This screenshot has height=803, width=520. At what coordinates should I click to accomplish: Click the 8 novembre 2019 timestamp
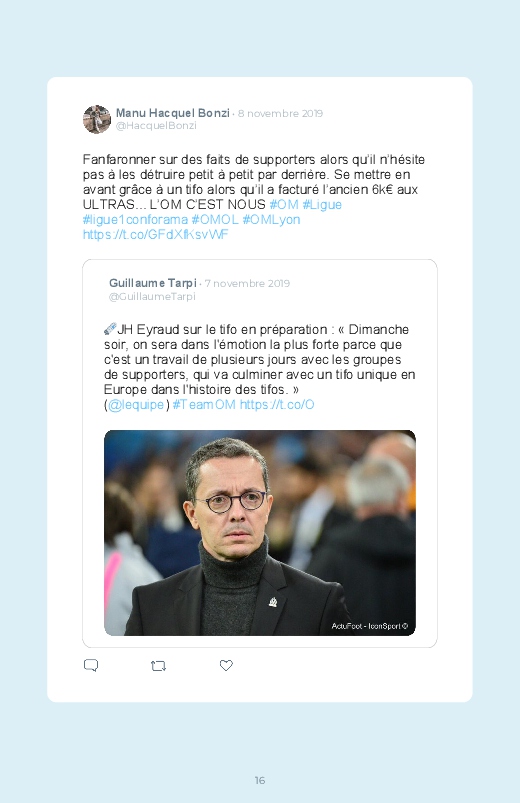[x=280, y=114]
